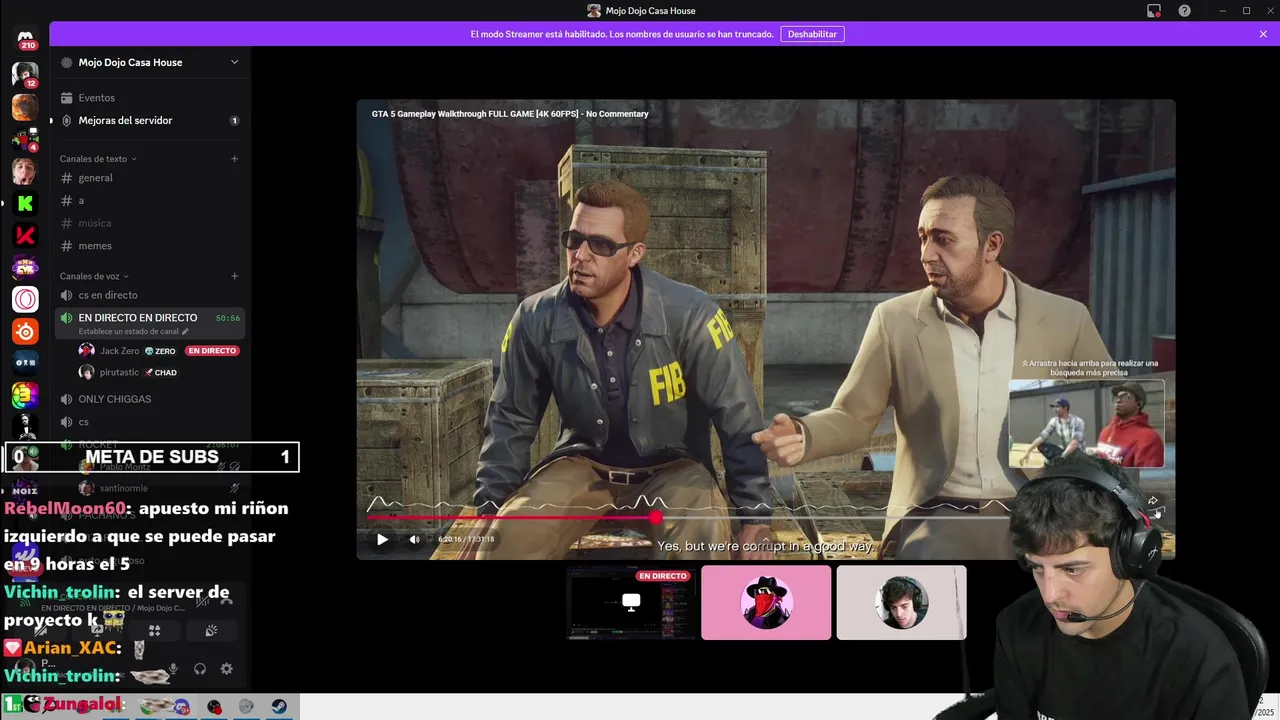Open the purple pixel-art server icon
This screenshot has height=720, width=1280.
[25, 267]
